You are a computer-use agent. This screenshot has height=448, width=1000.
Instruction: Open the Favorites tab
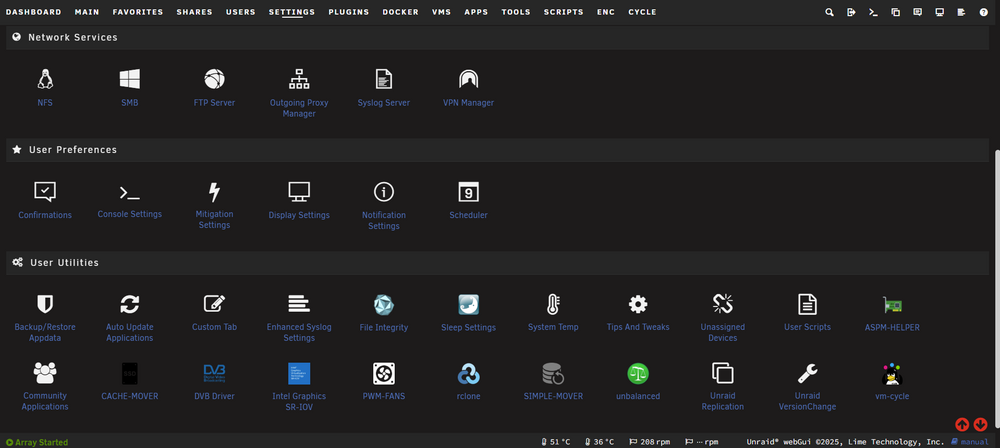click(x=138, y=12)
